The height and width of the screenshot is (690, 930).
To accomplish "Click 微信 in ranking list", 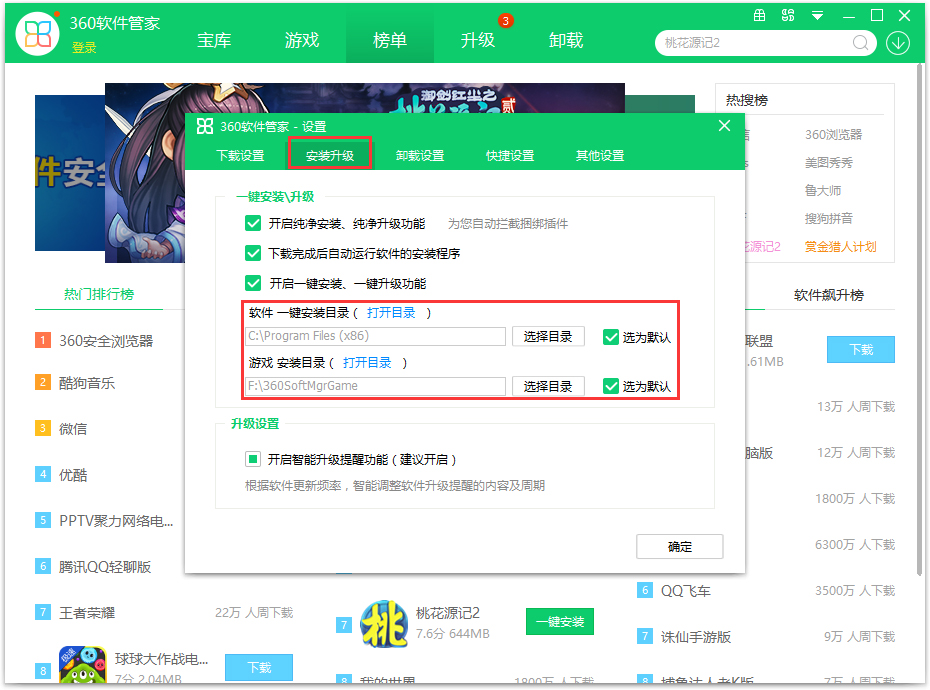I will (73, 428).
